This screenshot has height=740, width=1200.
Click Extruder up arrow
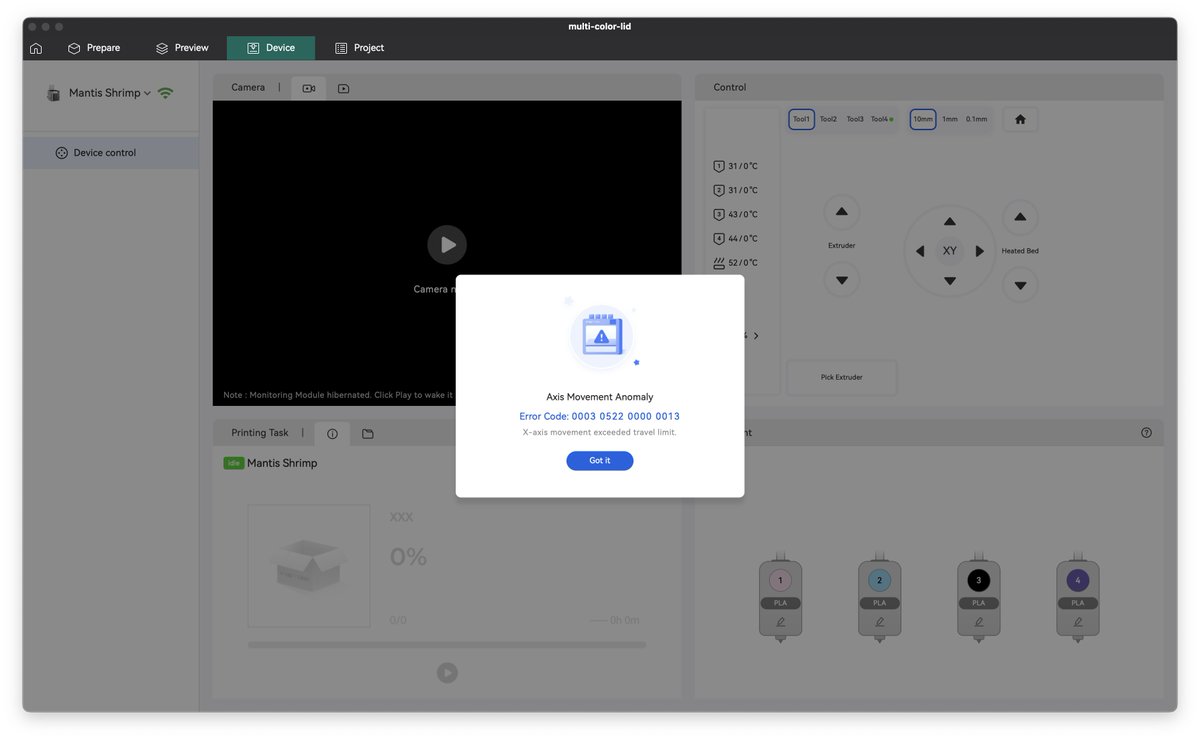tap(842, 212)
